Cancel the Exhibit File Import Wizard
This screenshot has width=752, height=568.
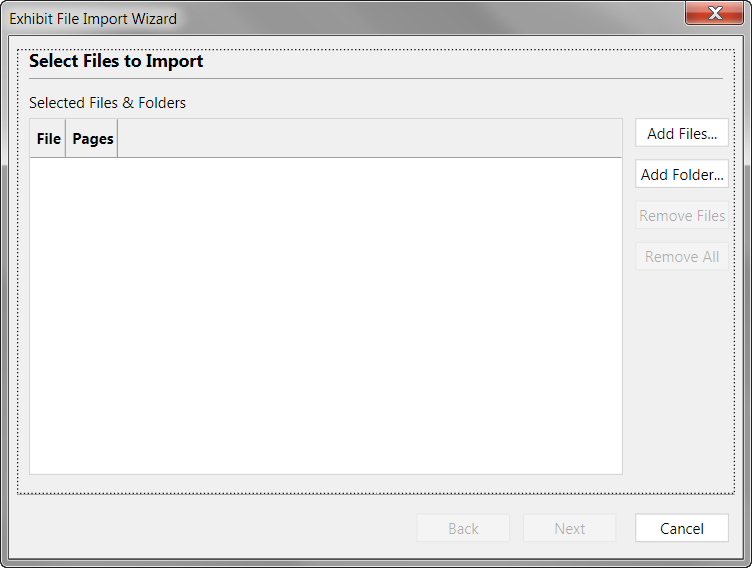[682, 528]
